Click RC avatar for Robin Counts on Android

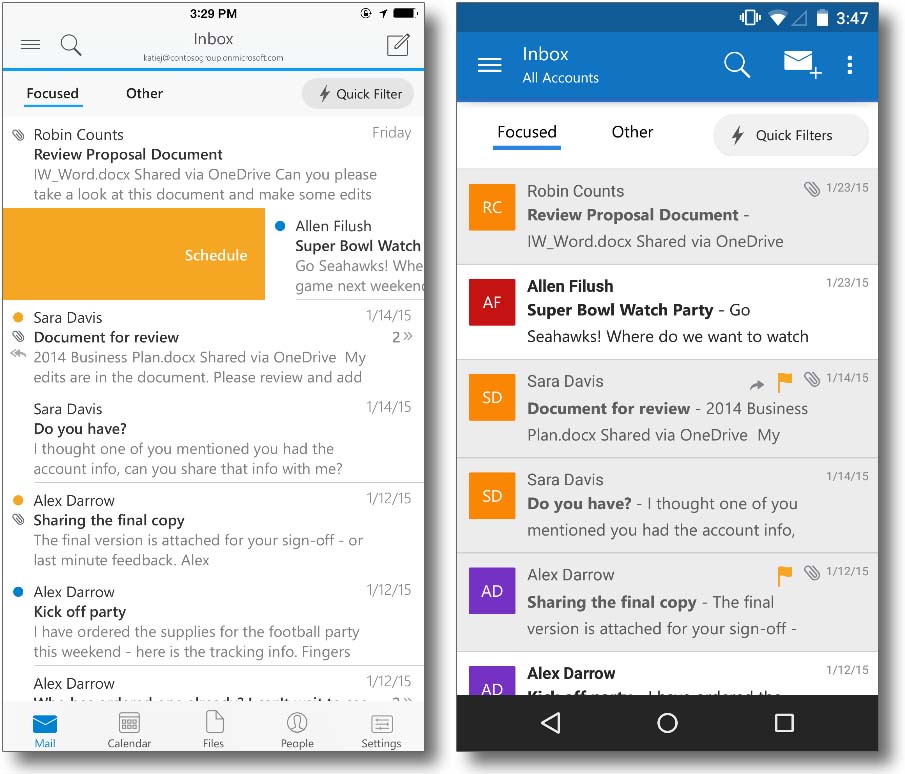[x=492, y=207]
